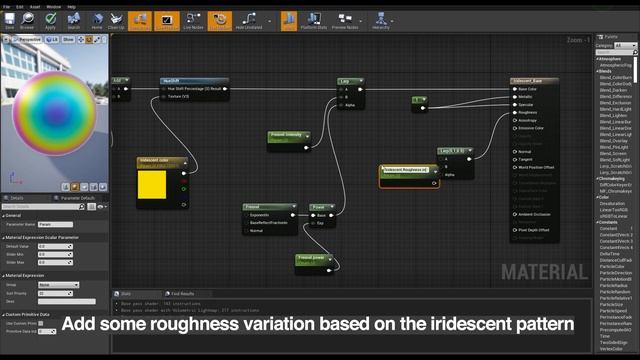
Task: Toggle the Live Update toolbar button
Action: (x=220, y=20)
